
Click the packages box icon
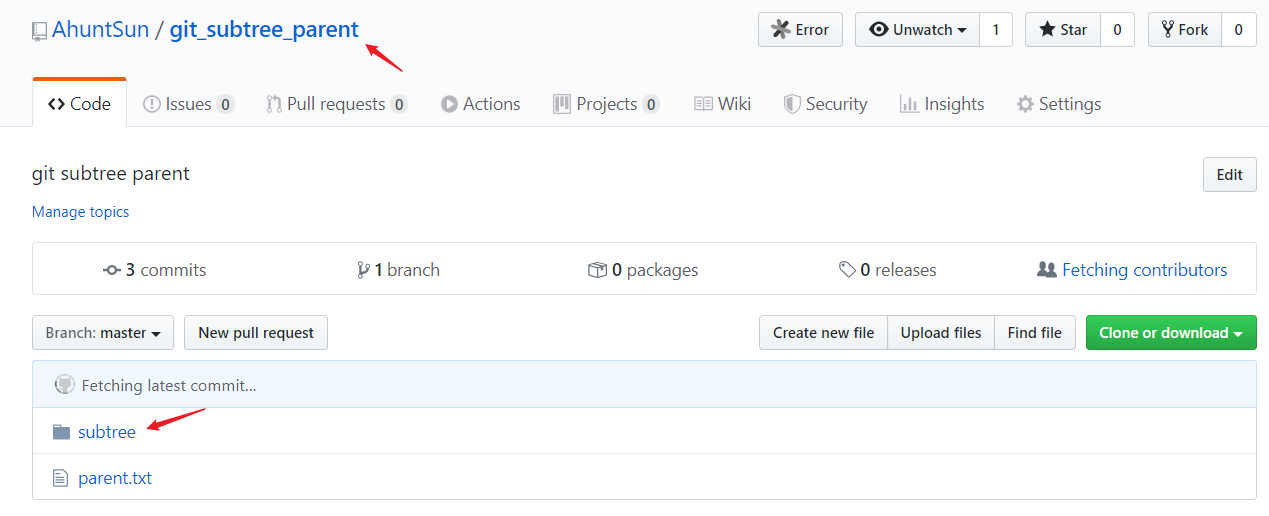coord(597,270)
